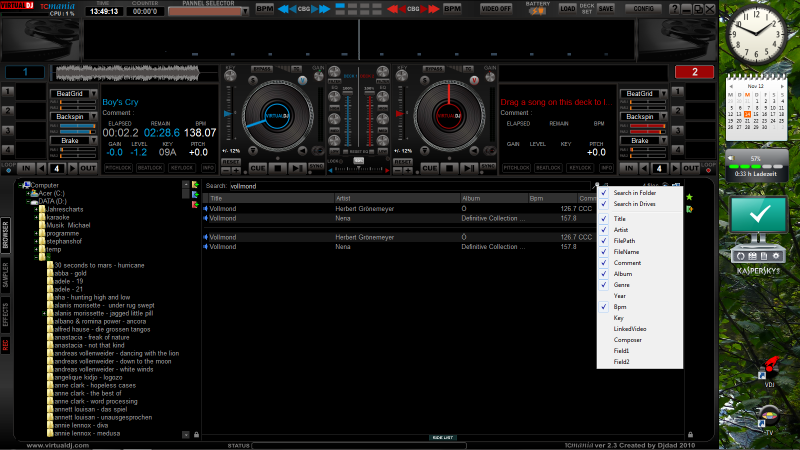Click the VIDEO OFF button

(496, 9)
